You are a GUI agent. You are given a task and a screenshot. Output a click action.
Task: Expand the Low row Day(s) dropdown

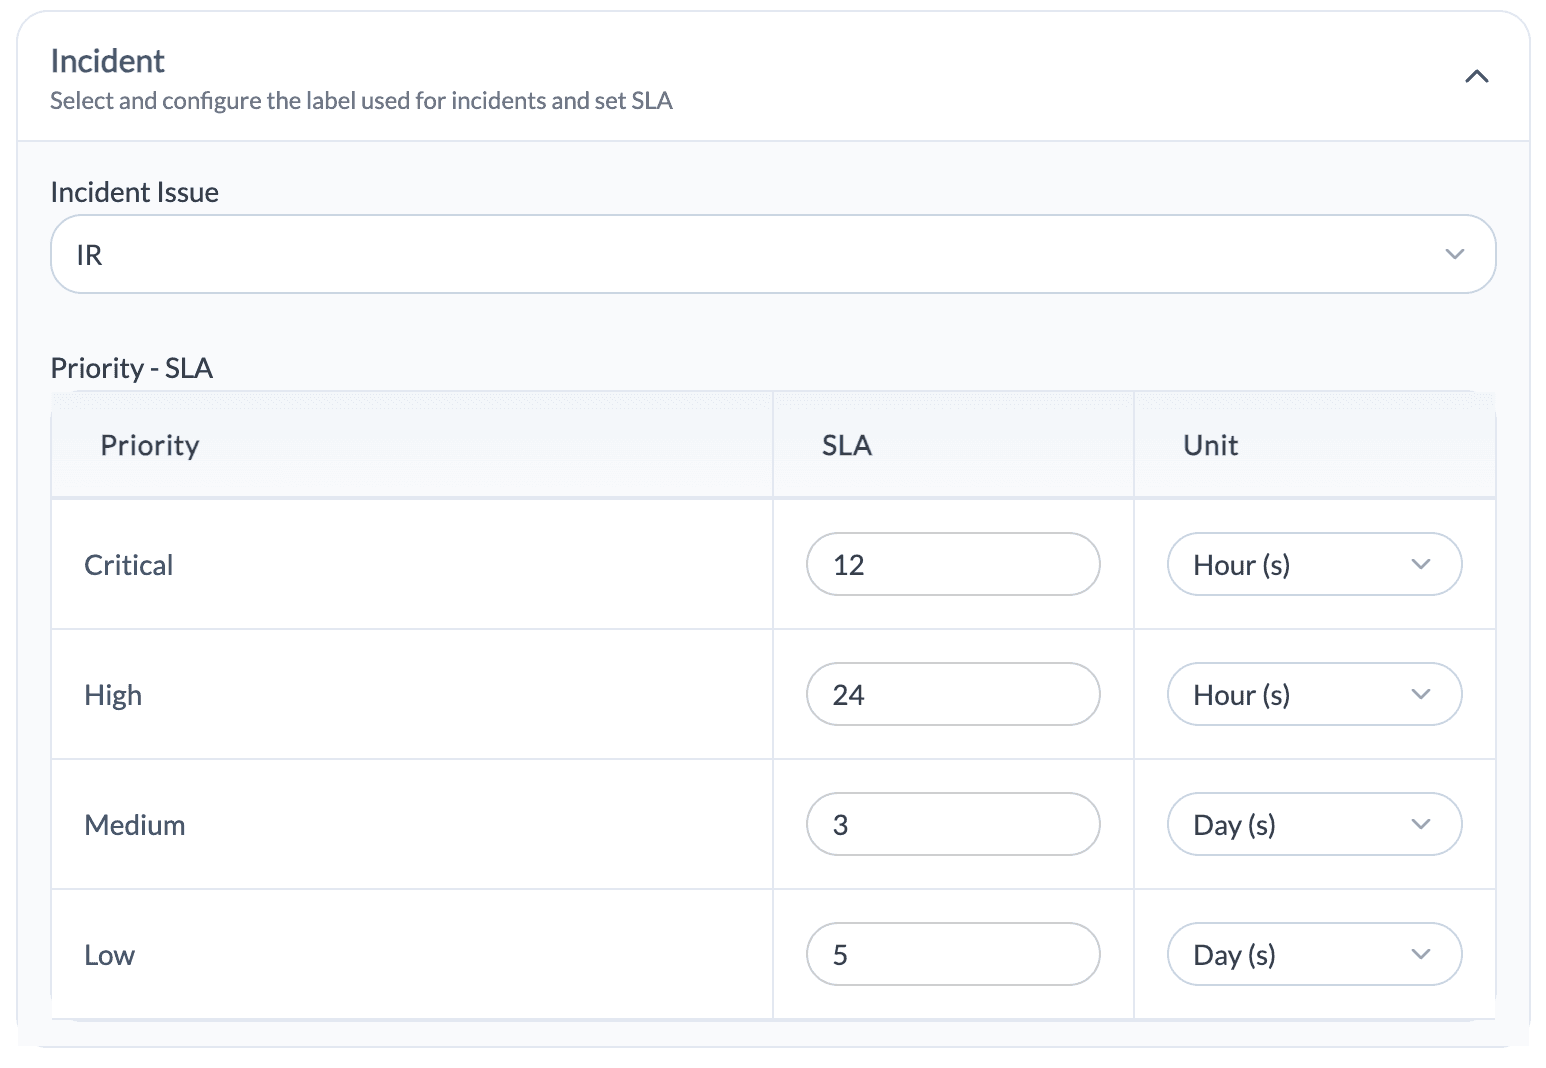pos(1313,955)
